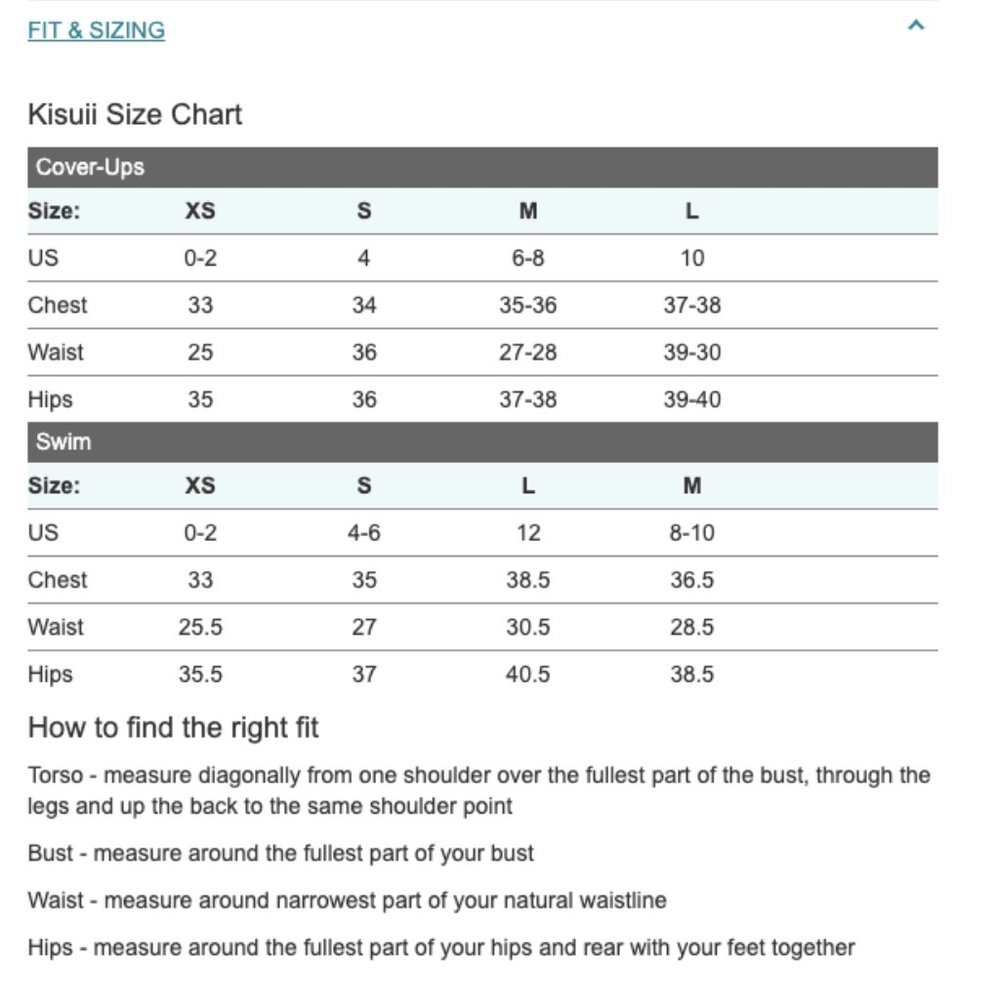Select the Swim US size 12 cell
1000x1000 pixels.
pyautogui.click(x=528, y=533)
